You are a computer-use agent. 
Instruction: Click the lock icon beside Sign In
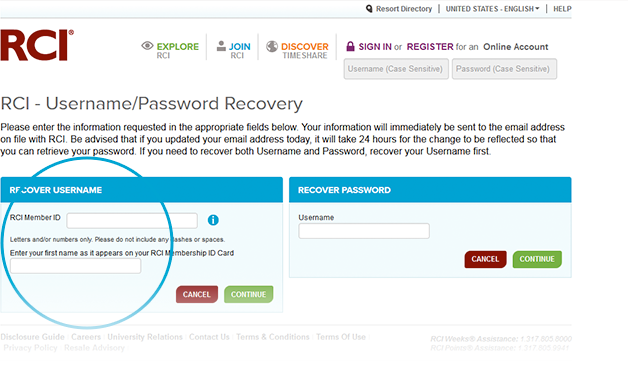tap(350, 46)
